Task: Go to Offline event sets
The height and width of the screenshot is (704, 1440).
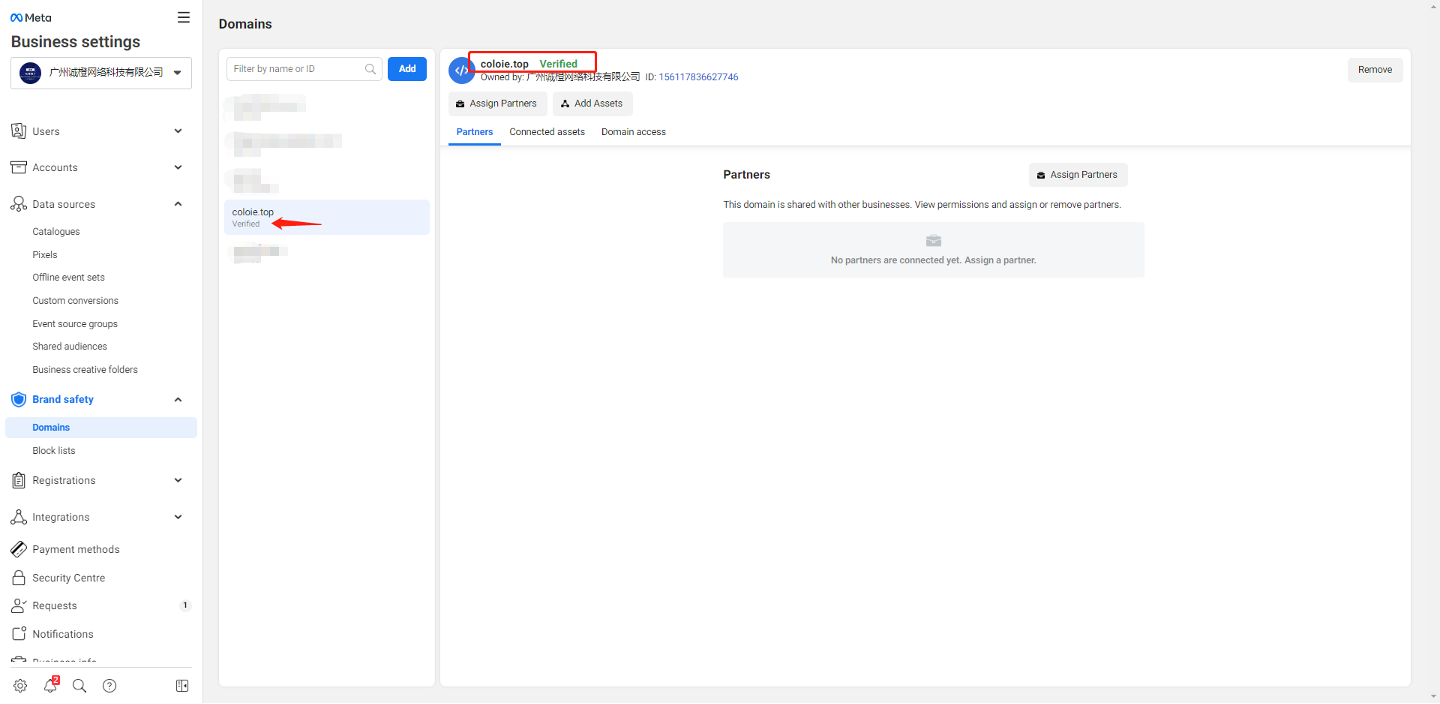Action: tap(68, 278)
